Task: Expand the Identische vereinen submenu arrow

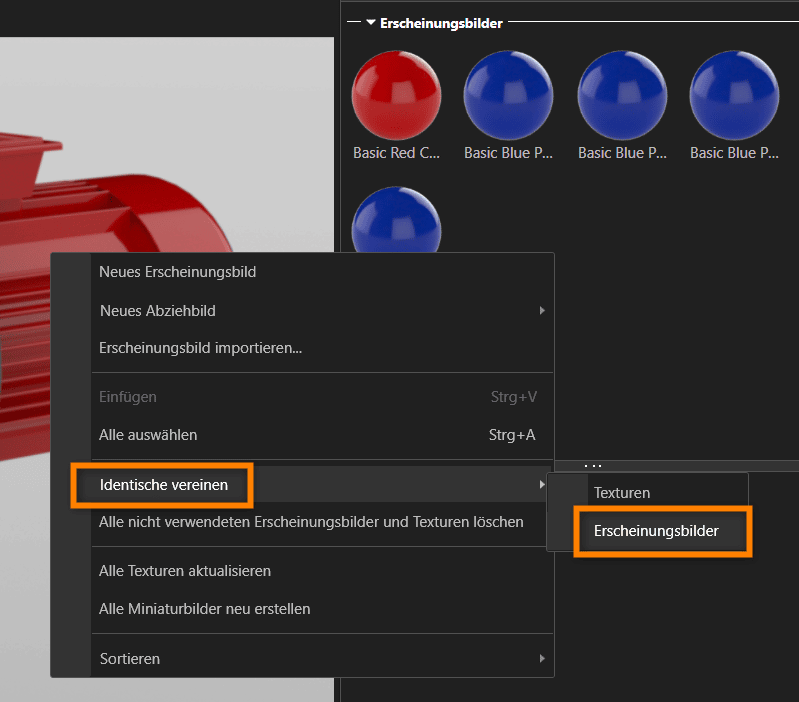Action: pos(542,484)
